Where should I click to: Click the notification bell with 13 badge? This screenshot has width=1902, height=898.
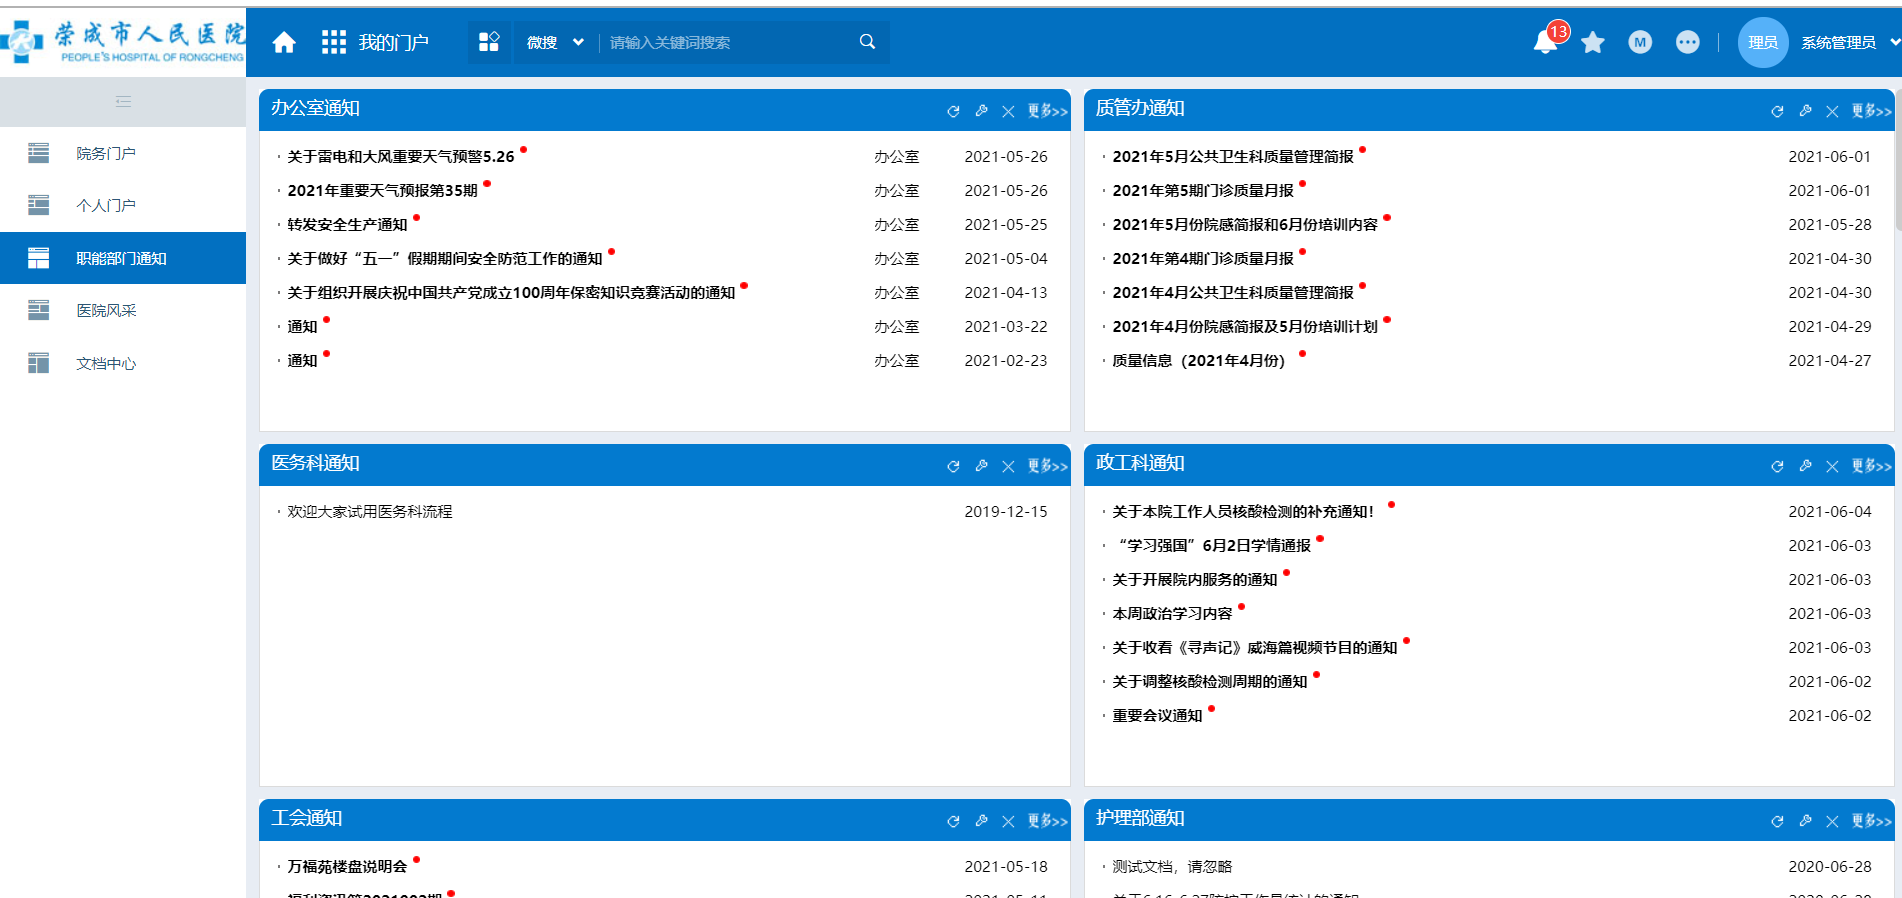click(1546, 42)
